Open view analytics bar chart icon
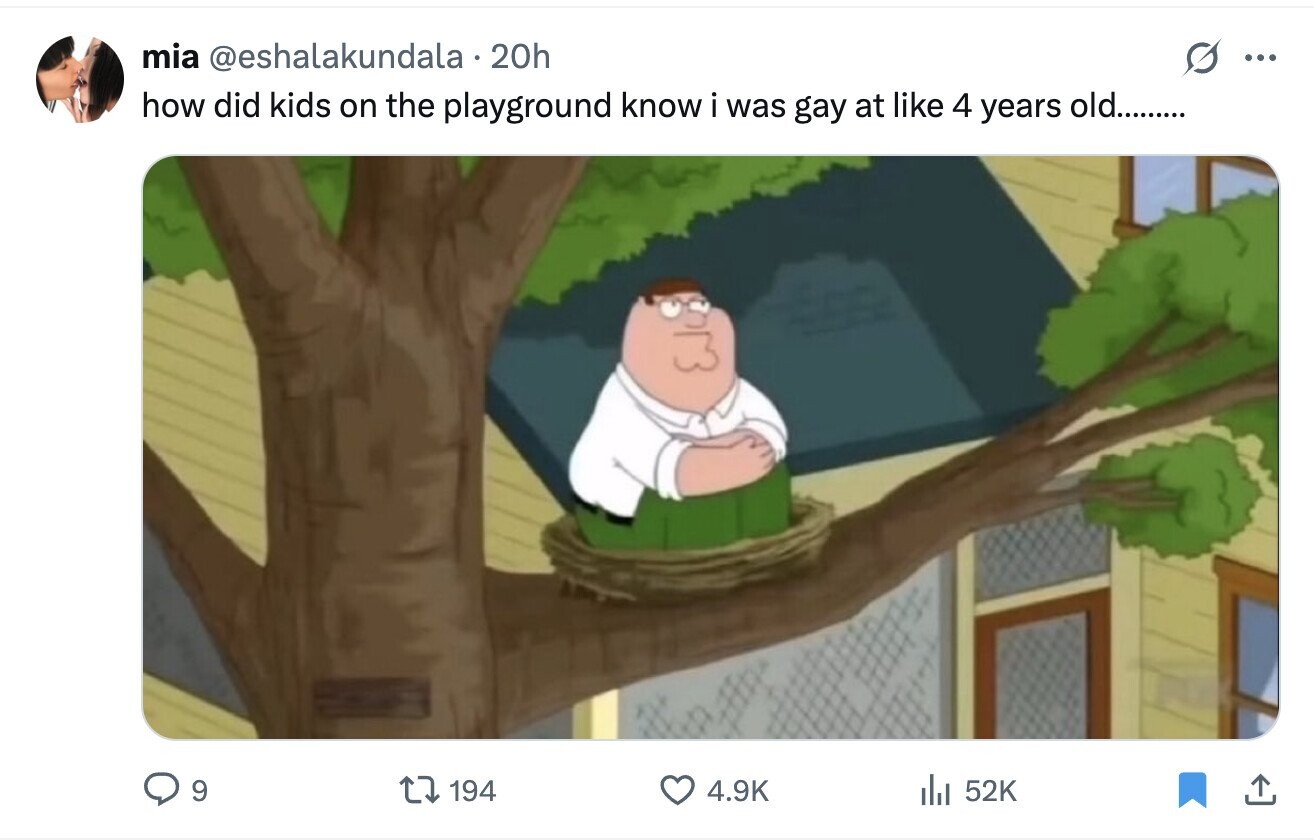This screenshot has height=840, width=1314. pos(932,791)
